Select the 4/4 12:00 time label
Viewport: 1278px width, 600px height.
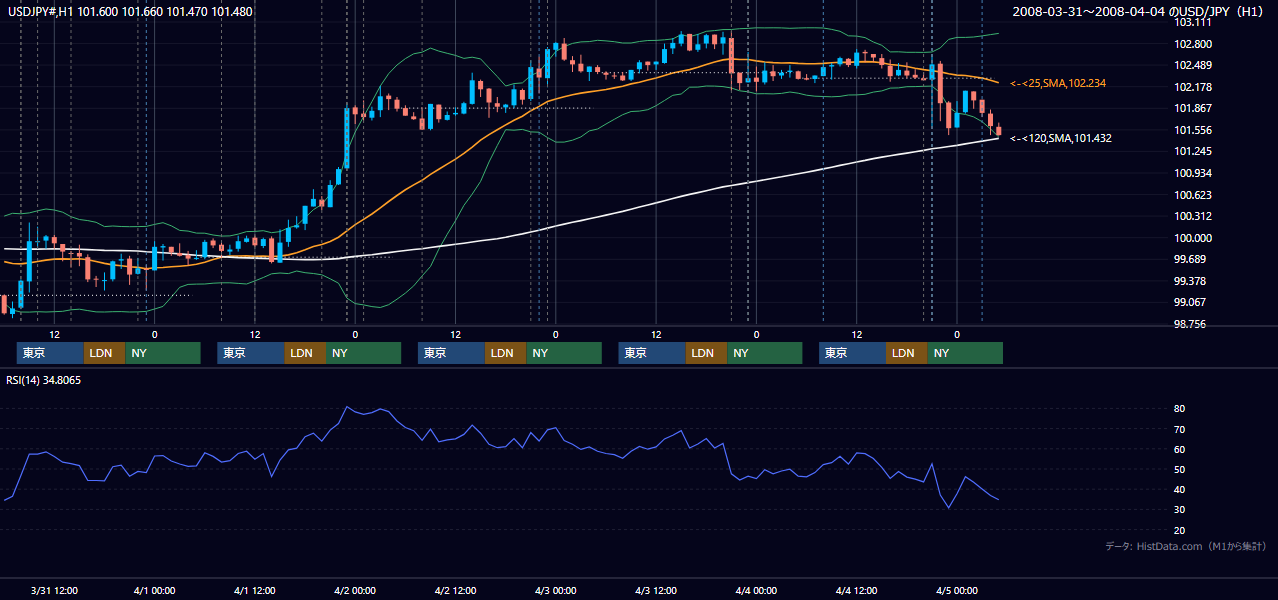(x=856, y=590)
